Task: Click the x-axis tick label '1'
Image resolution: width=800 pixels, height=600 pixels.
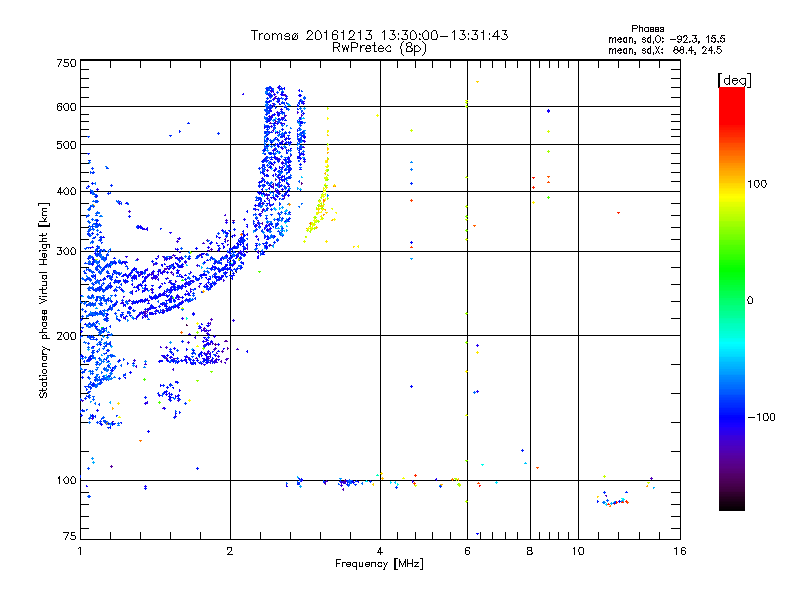Action: [x=80, y=551]
